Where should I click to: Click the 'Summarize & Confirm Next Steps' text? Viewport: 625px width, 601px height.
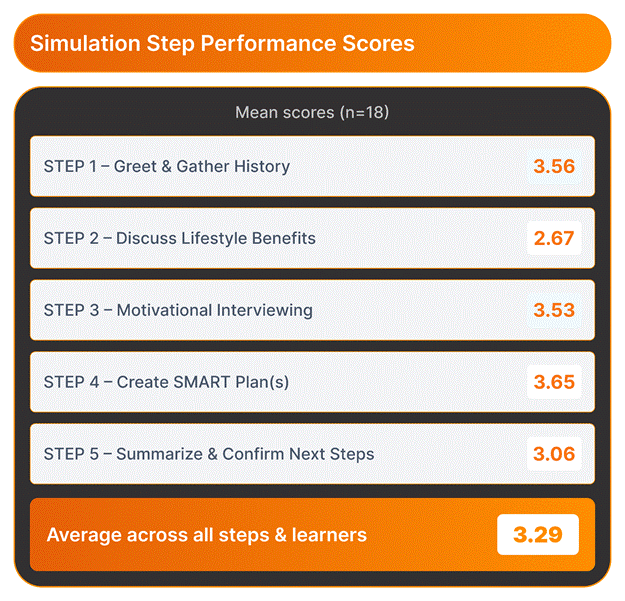tap(245, 454)
